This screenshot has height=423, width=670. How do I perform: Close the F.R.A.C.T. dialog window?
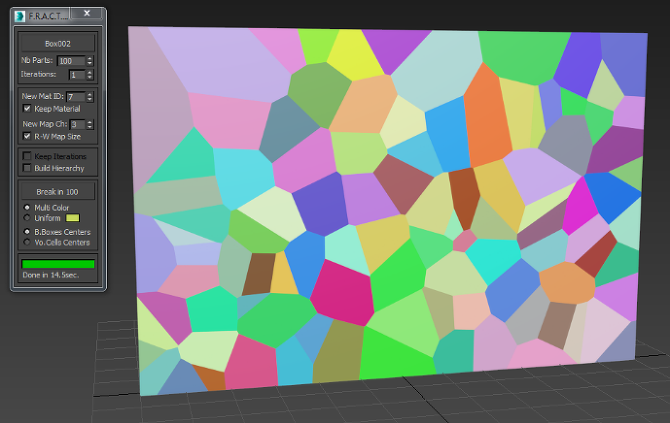point(87,14)
